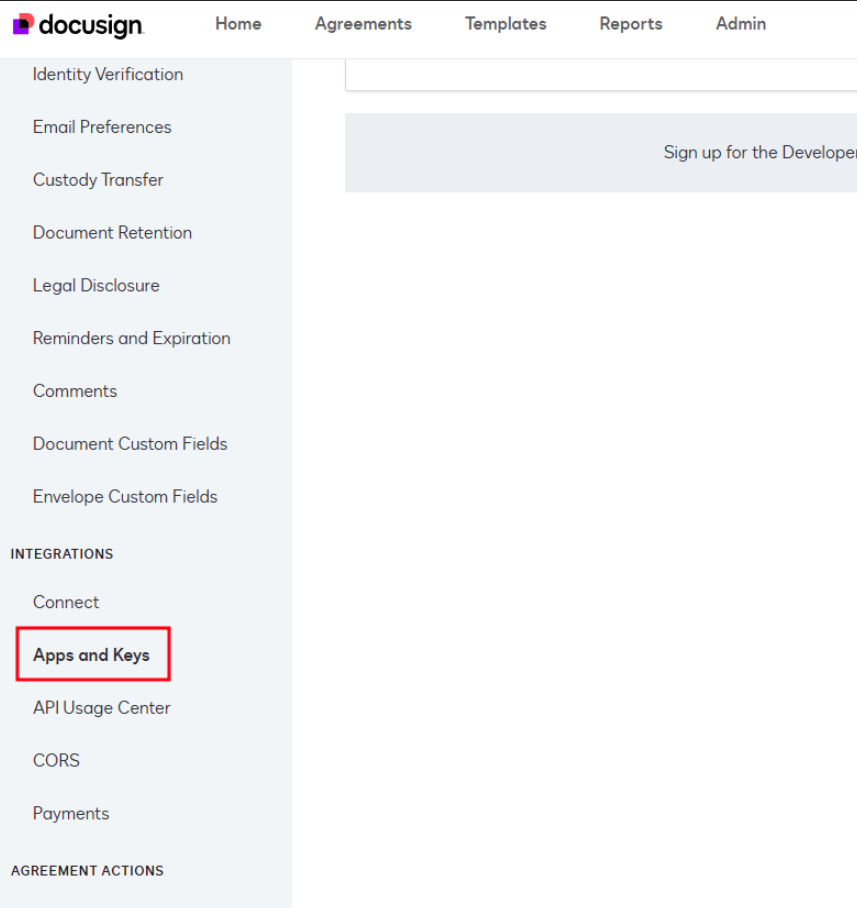
Task: Select Document Custom Fields
Action: [x=130, y=444]
